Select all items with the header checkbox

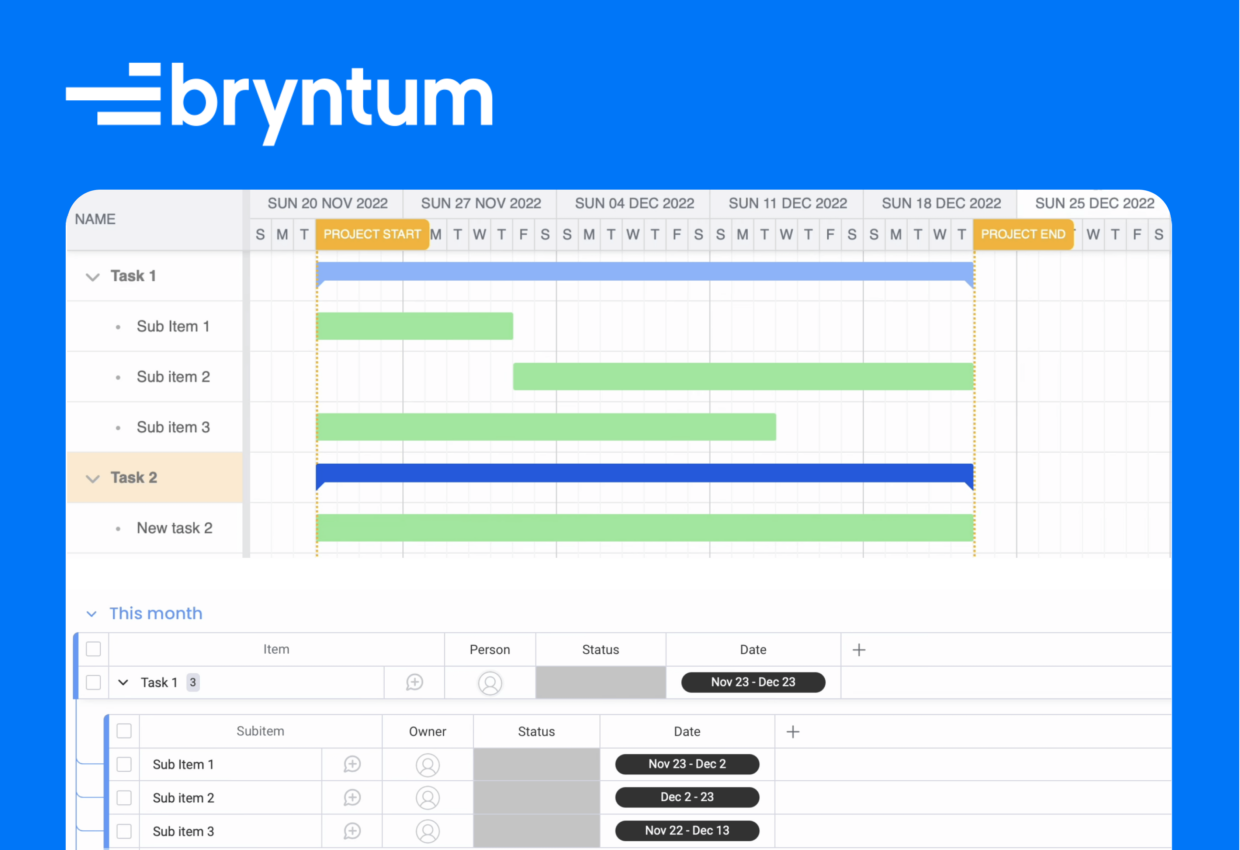pos(93,649)
